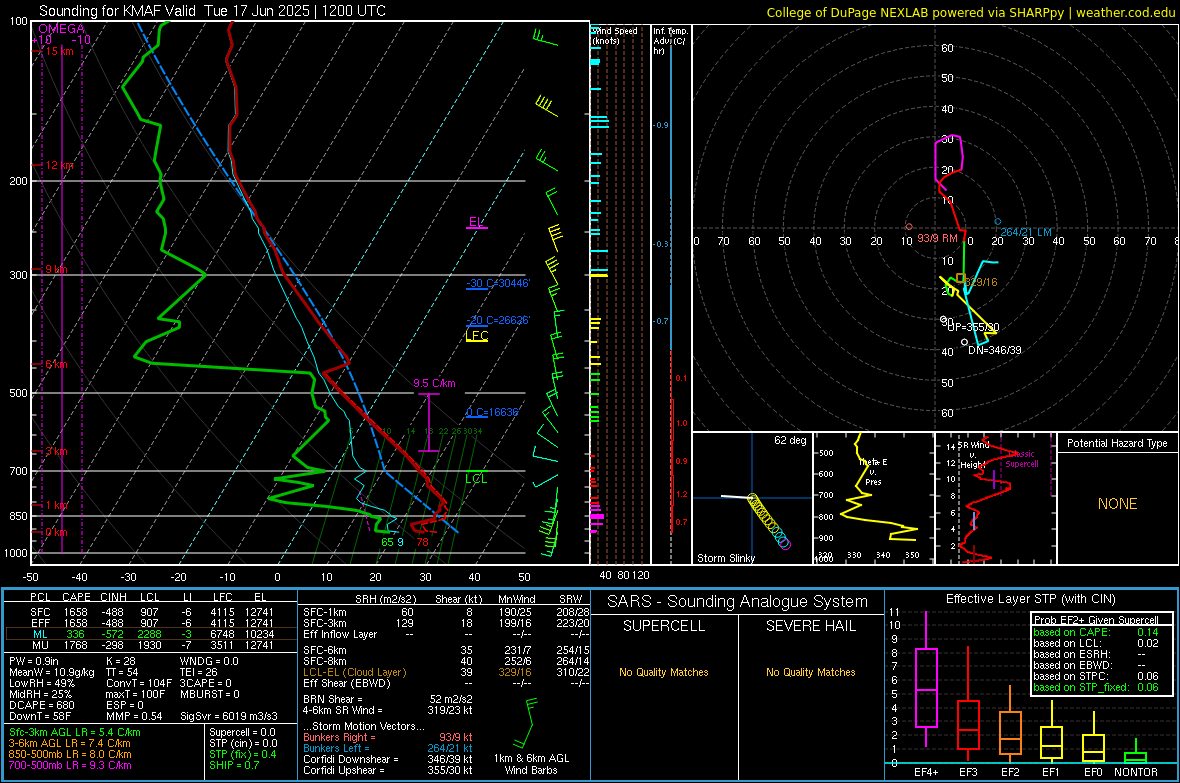The image size is (1180, 783).
Task: Select the SFC parcel row label
Action: 40,612
